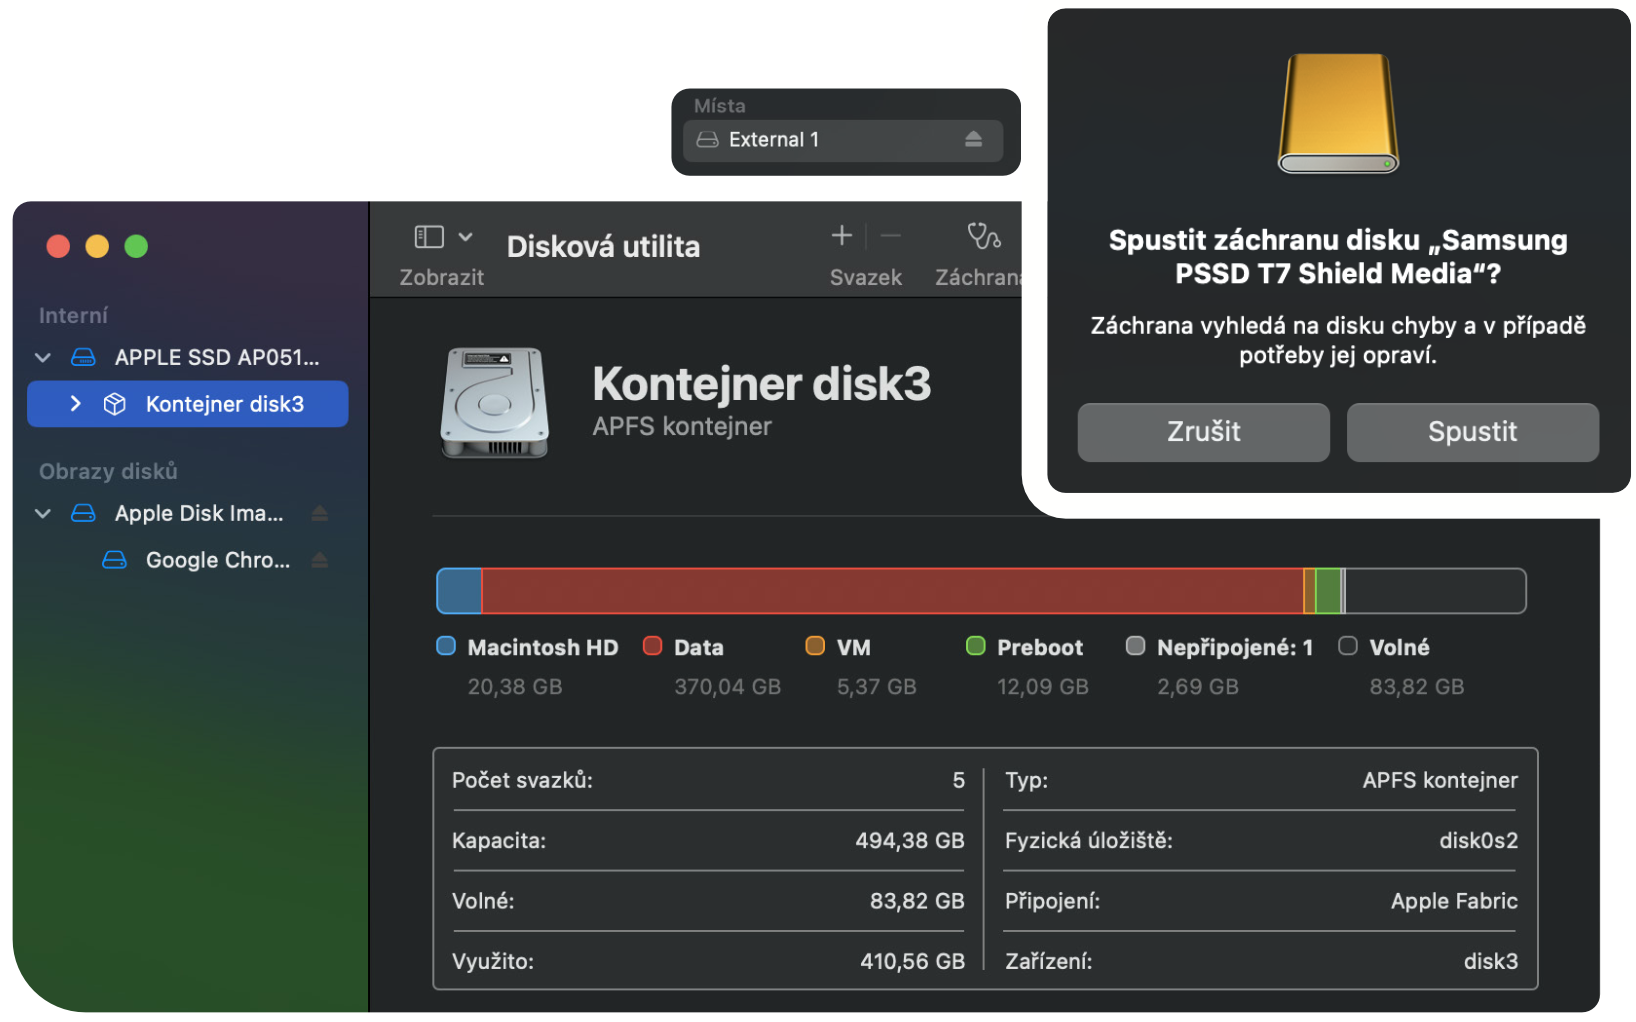Screen dimensions: 1636x1022
Task: Confirm first aid with Spustit button
Action: point(1473,432)
